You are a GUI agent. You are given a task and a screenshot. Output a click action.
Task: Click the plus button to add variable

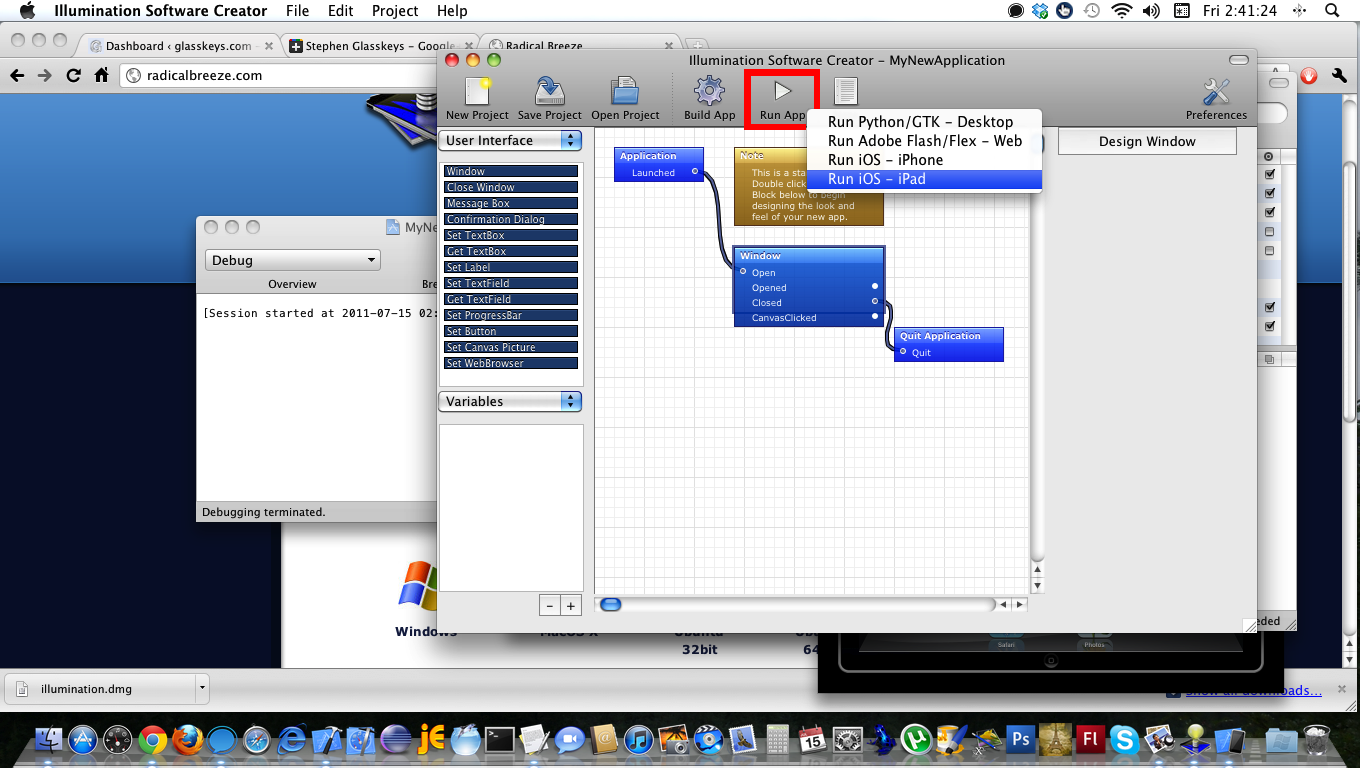tap(571, 606)
